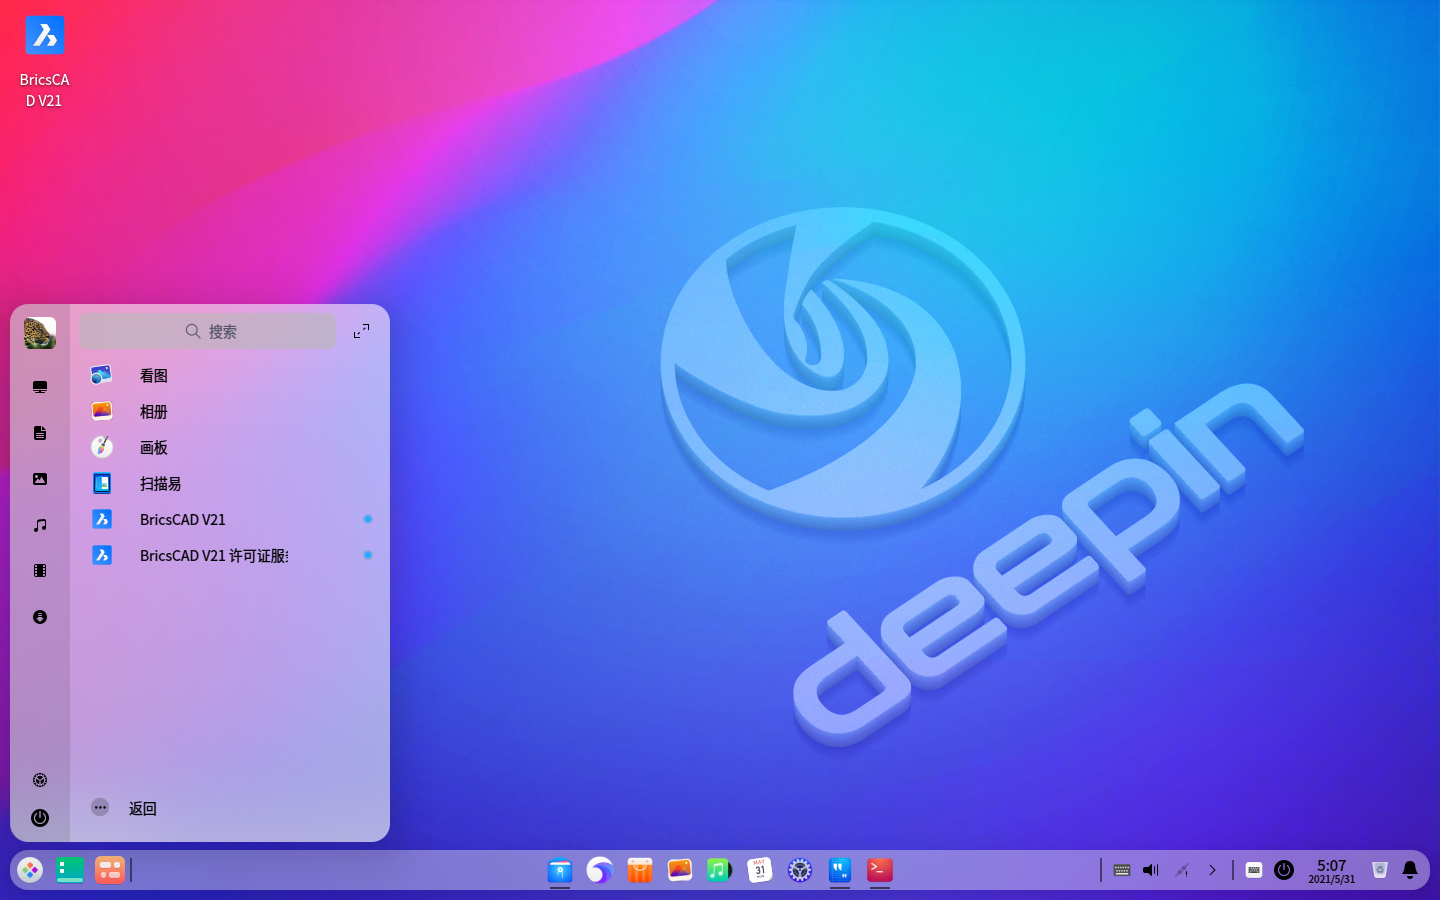Click the dock shutdown power icon
Screen dimensions: 1440x900
coord(1284,870)
